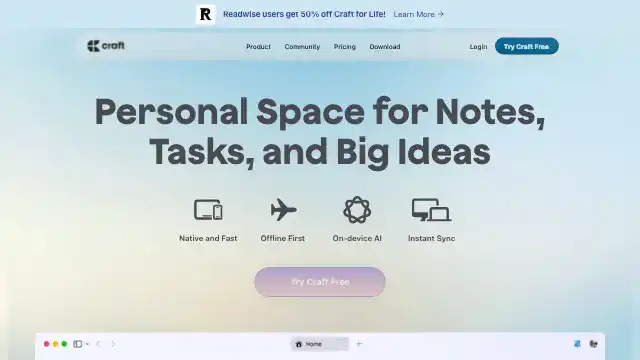Screen dimensions: 640x360
Task: Click the Native and Fast label
Action: 208,238
